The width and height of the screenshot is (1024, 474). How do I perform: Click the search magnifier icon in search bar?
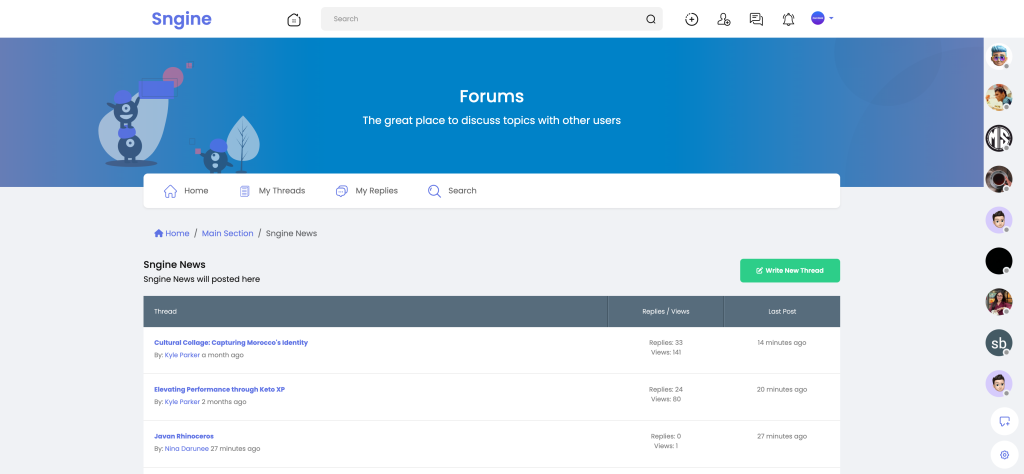click(650, 19)
